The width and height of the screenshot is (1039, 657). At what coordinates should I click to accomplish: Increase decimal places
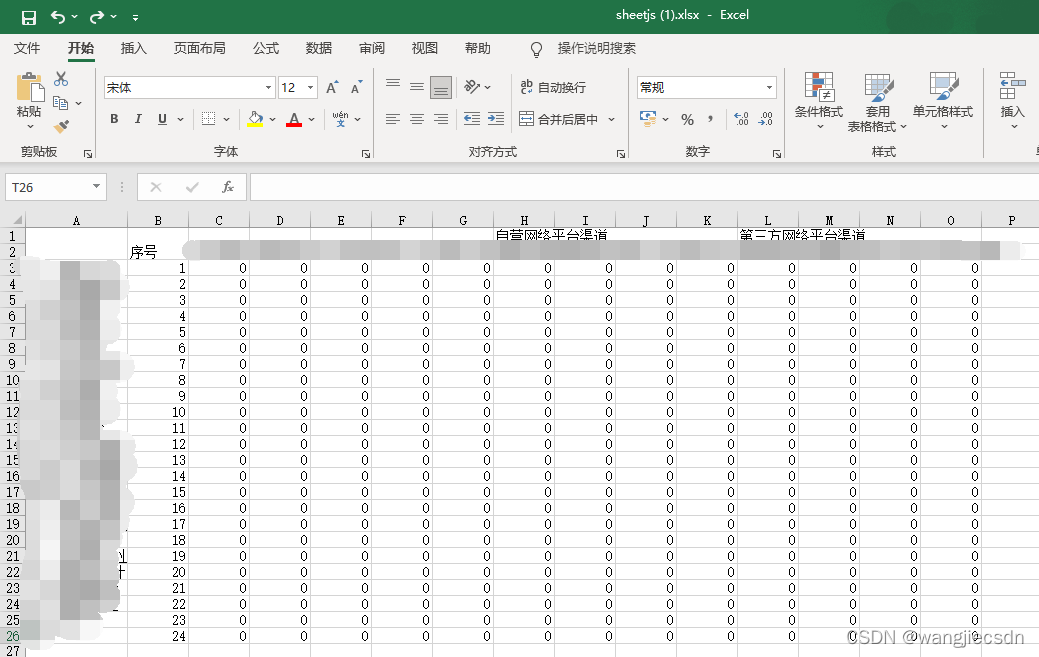pos(741,119)
